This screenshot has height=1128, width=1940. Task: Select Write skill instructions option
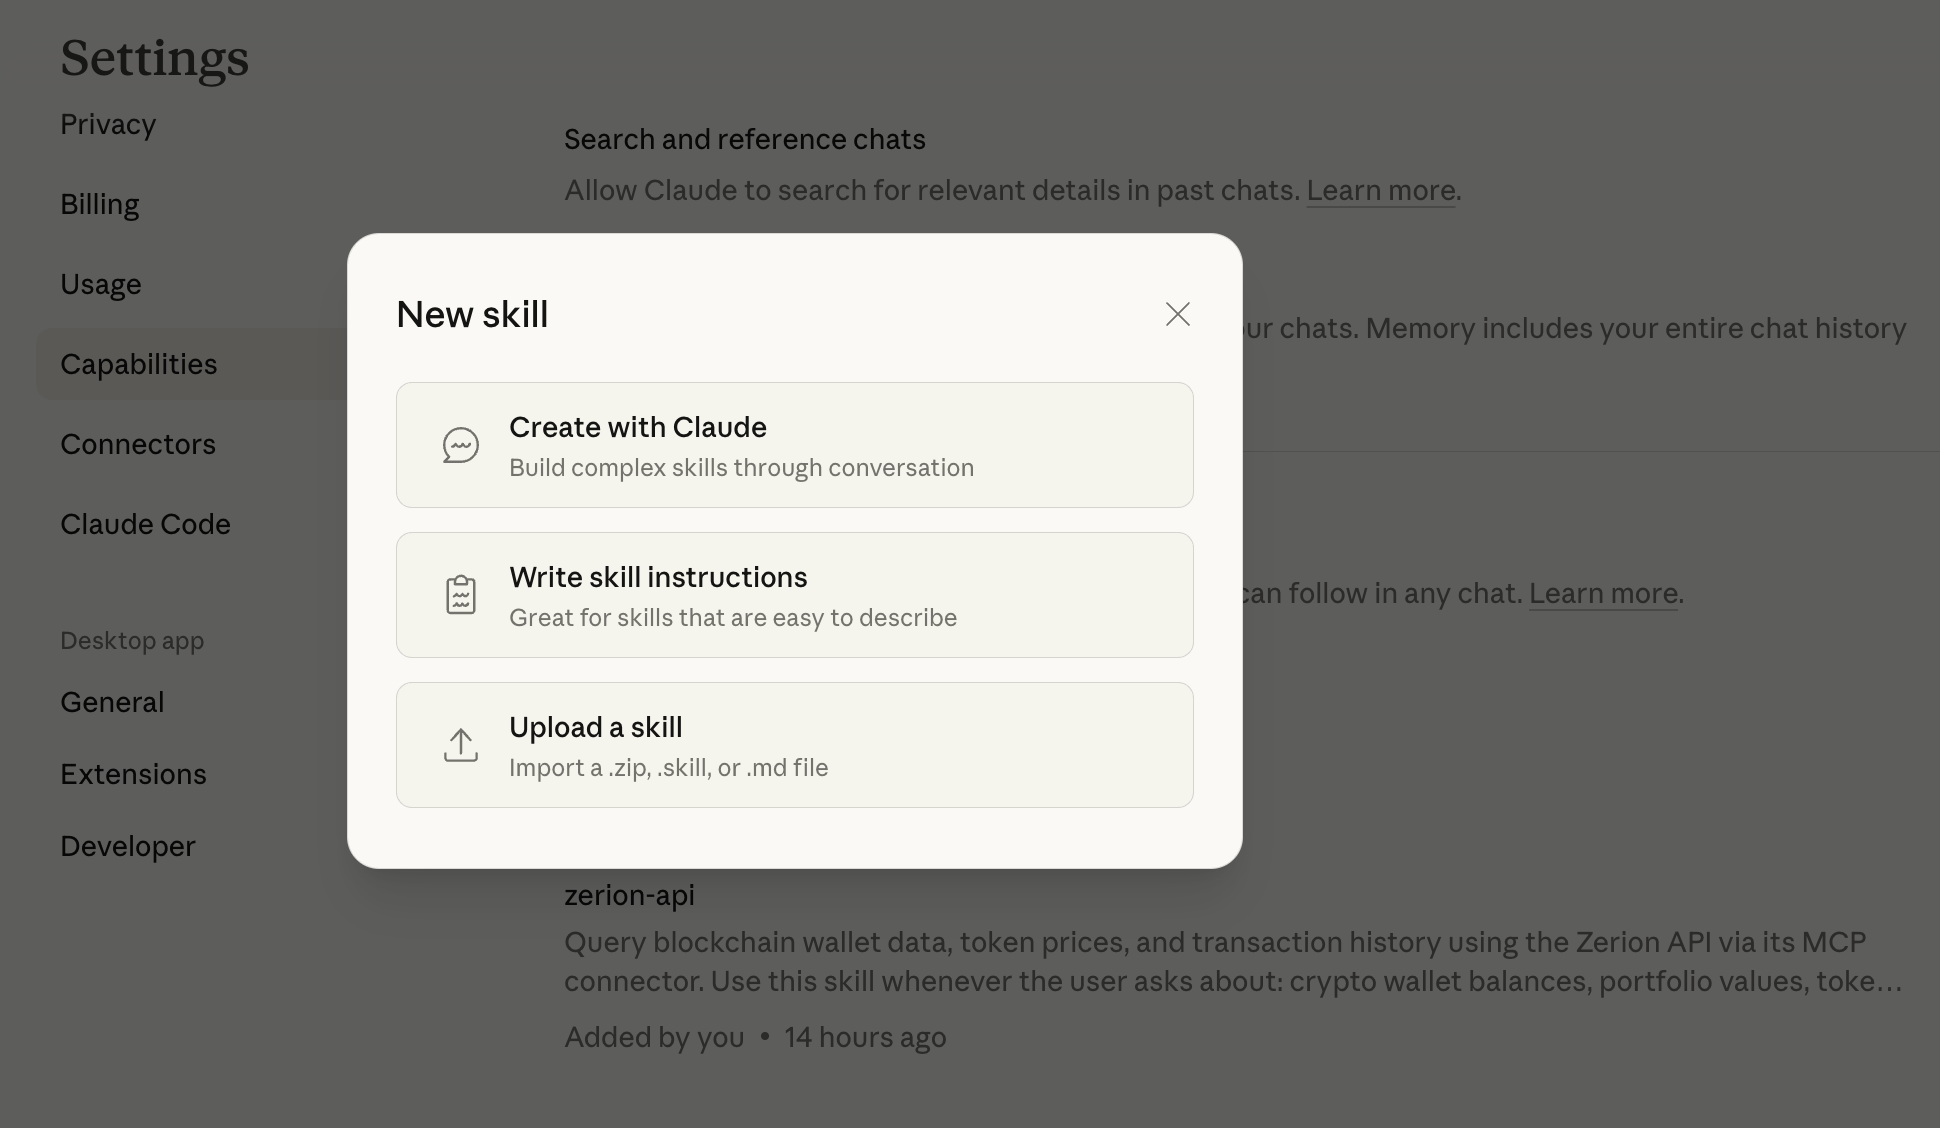pos(794,595)
